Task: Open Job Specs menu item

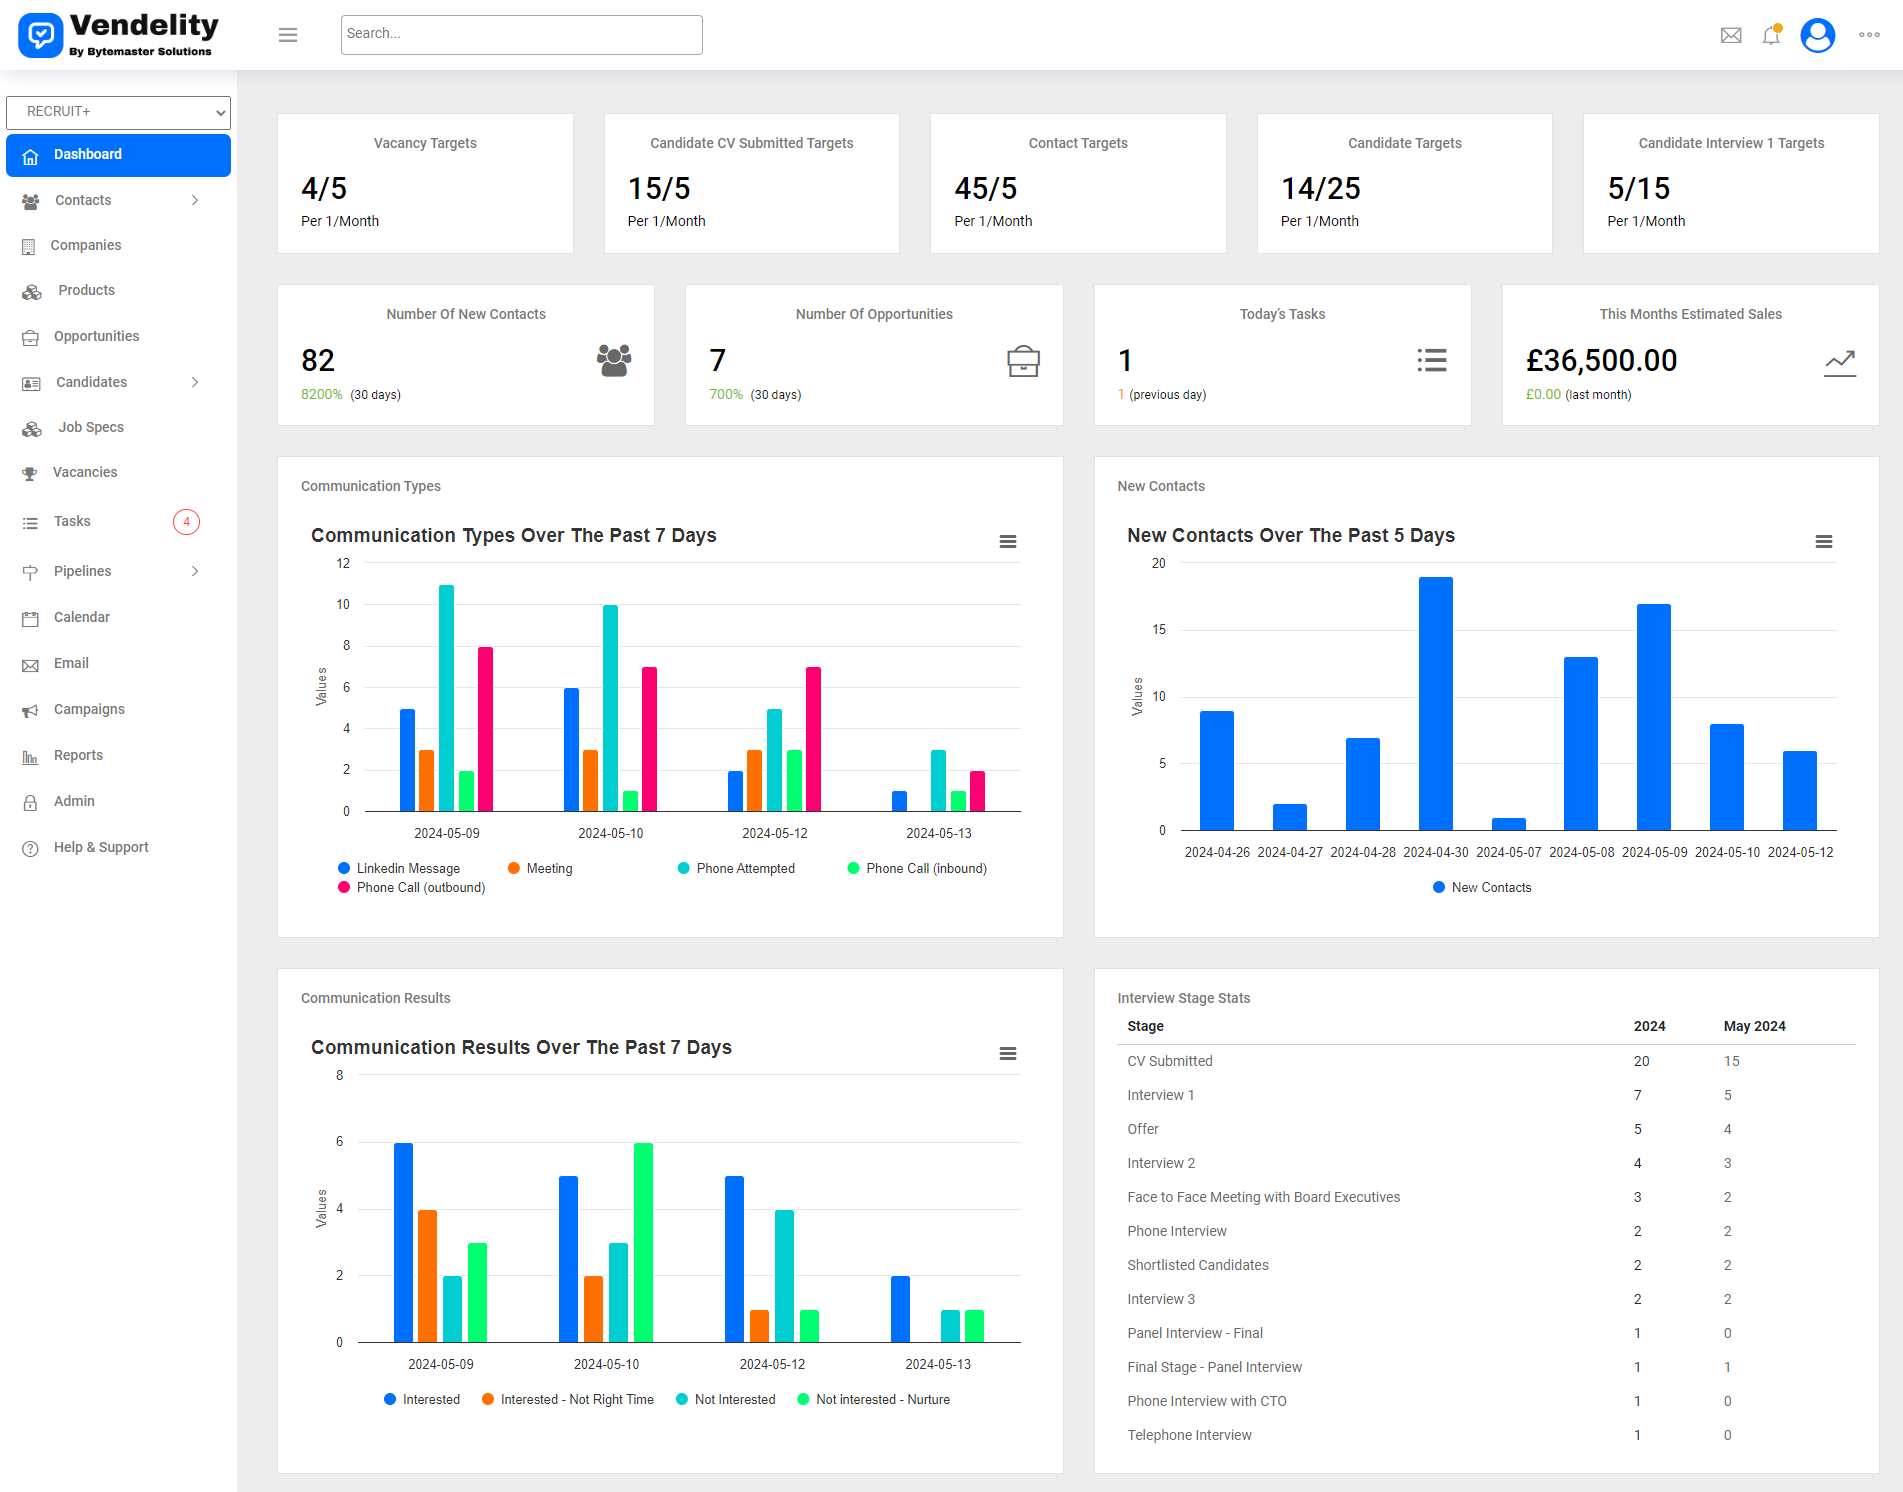Action: [x=91, y=427]
